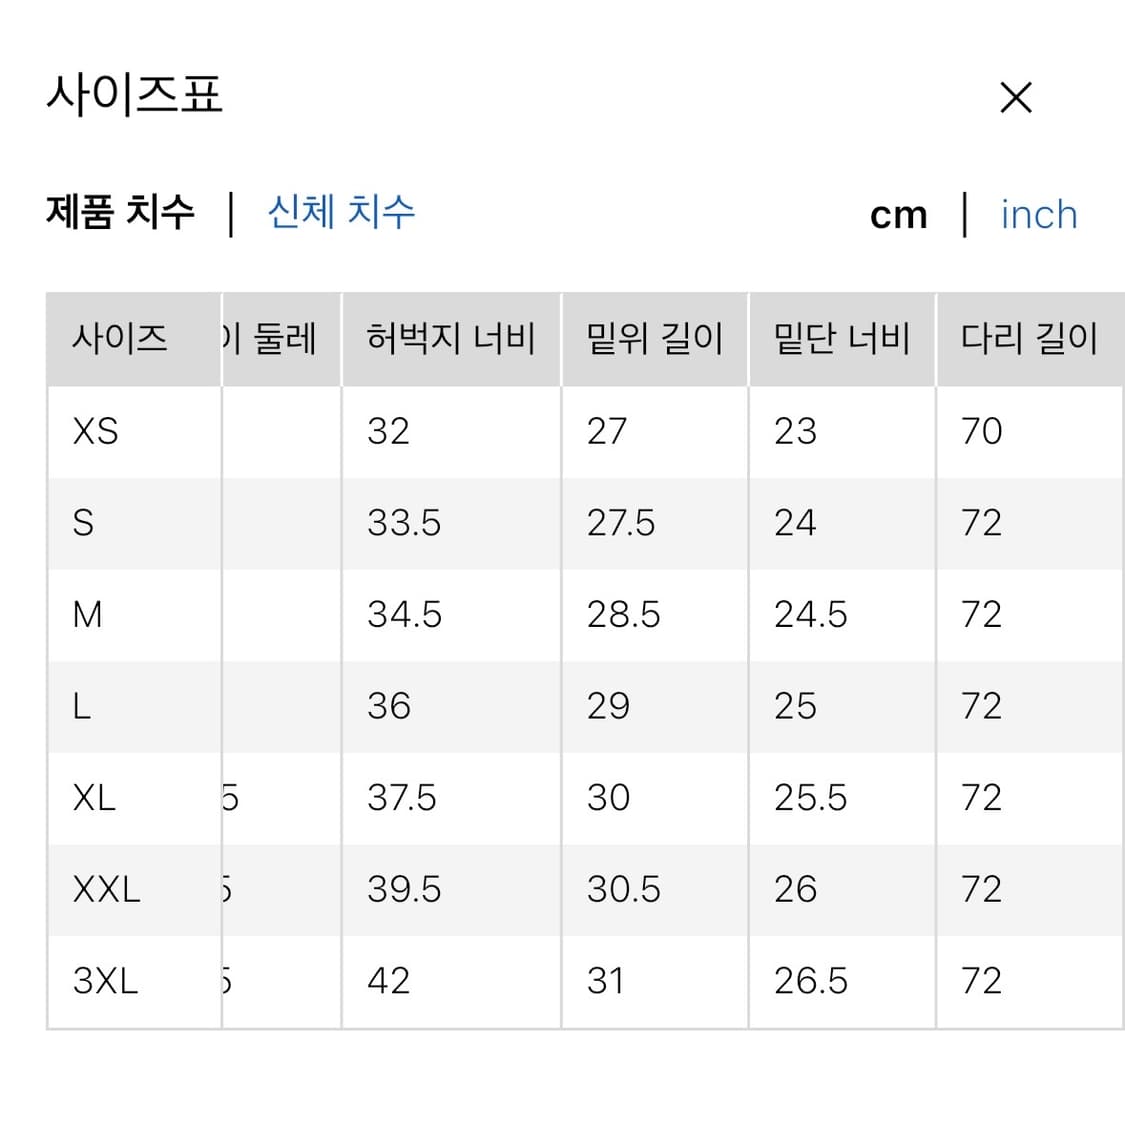
Task: Select the 제품 치수 tab
Action: click(122, 212)
